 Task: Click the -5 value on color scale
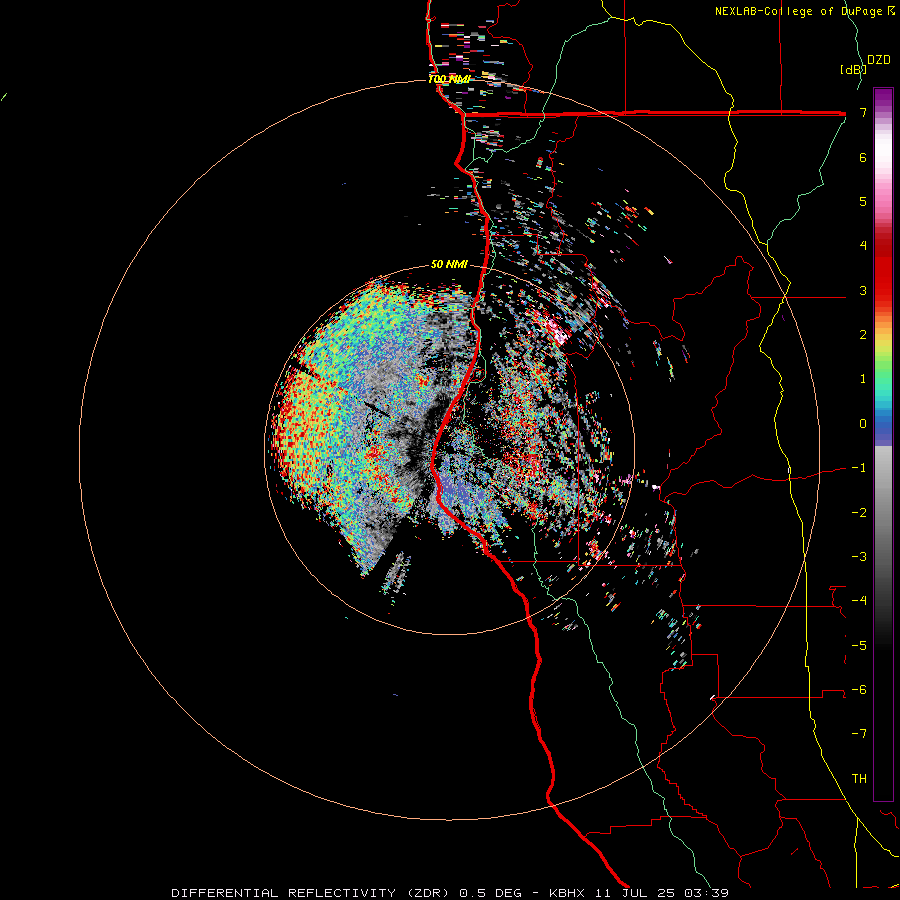point(859,646)
